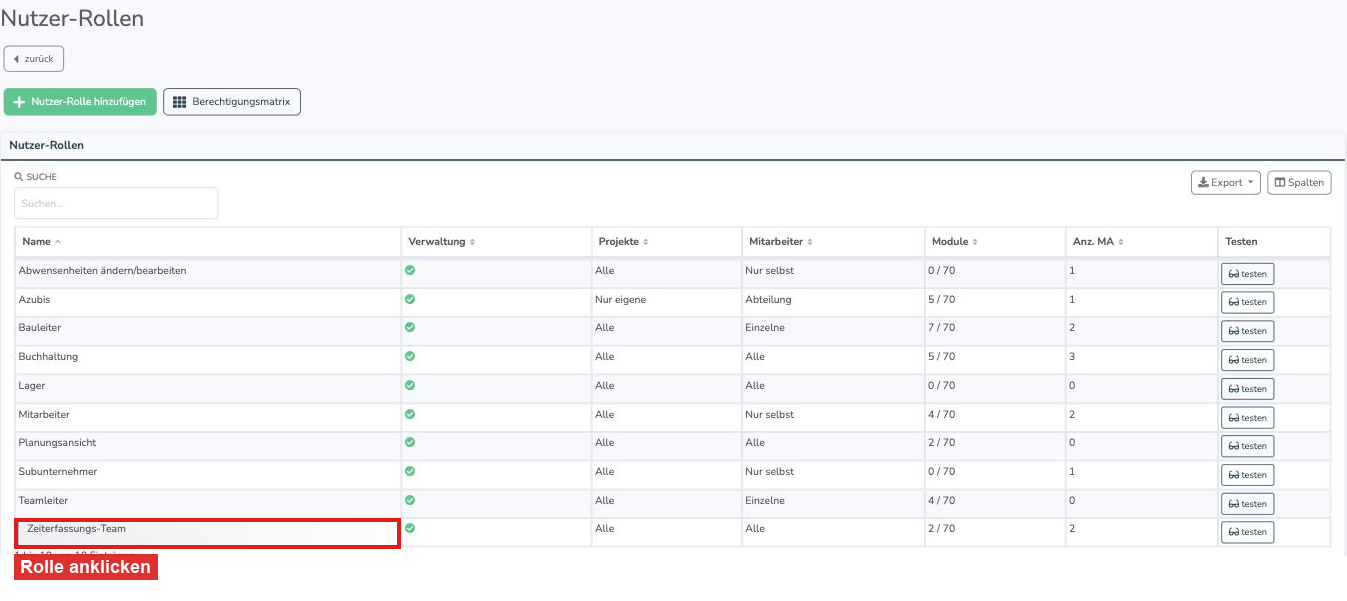The width and height of the screenshot is (1347, 601).
Task: Select the Teamleiter role name
Action: [x=43, y=500]
